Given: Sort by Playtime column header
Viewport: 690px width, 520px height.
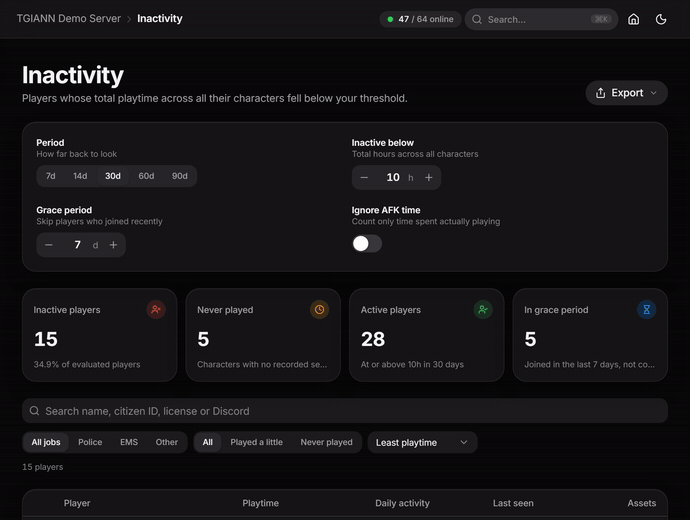Looking at the screenshot, I should coord(261,503).
